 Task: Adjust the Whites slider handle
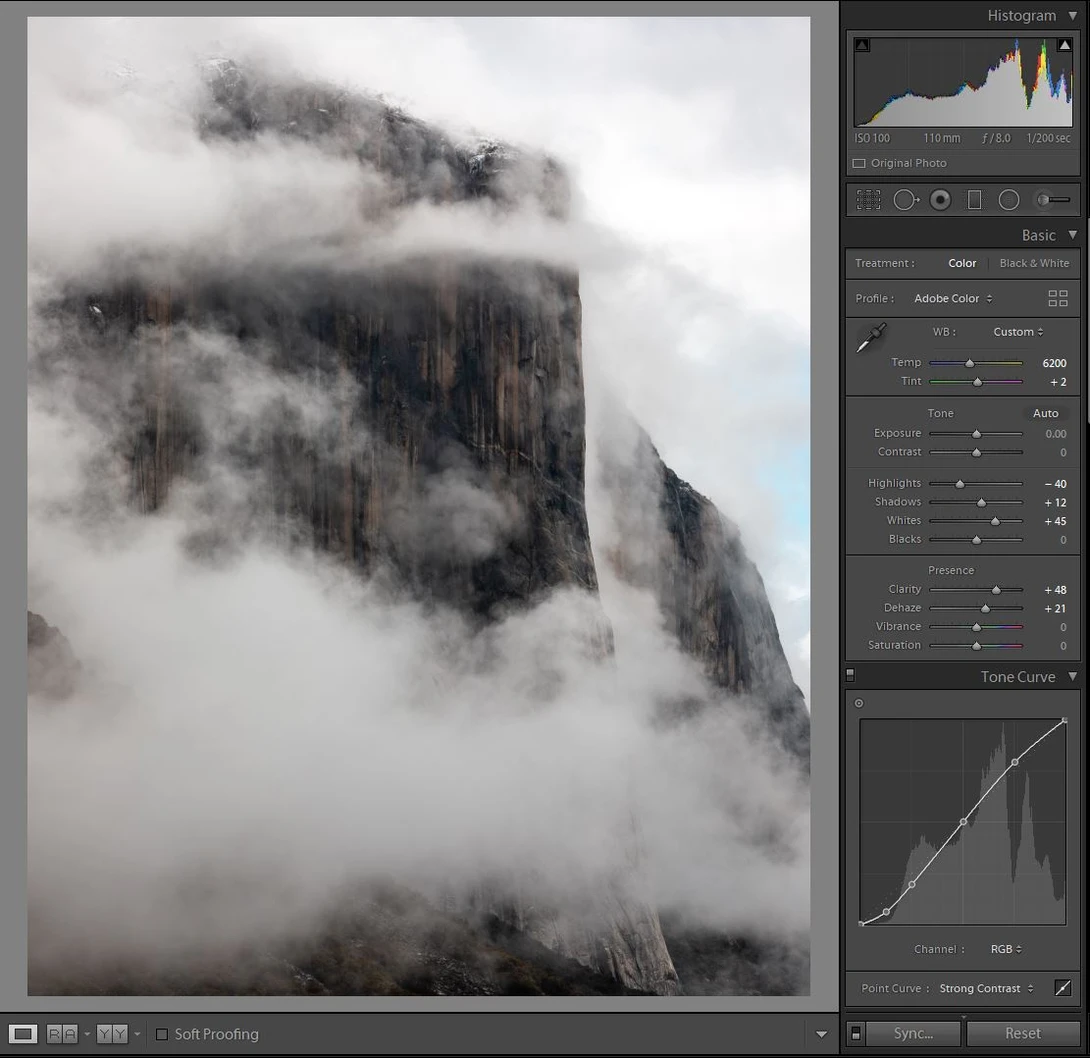pyautogui.click(x=995, y=521)
